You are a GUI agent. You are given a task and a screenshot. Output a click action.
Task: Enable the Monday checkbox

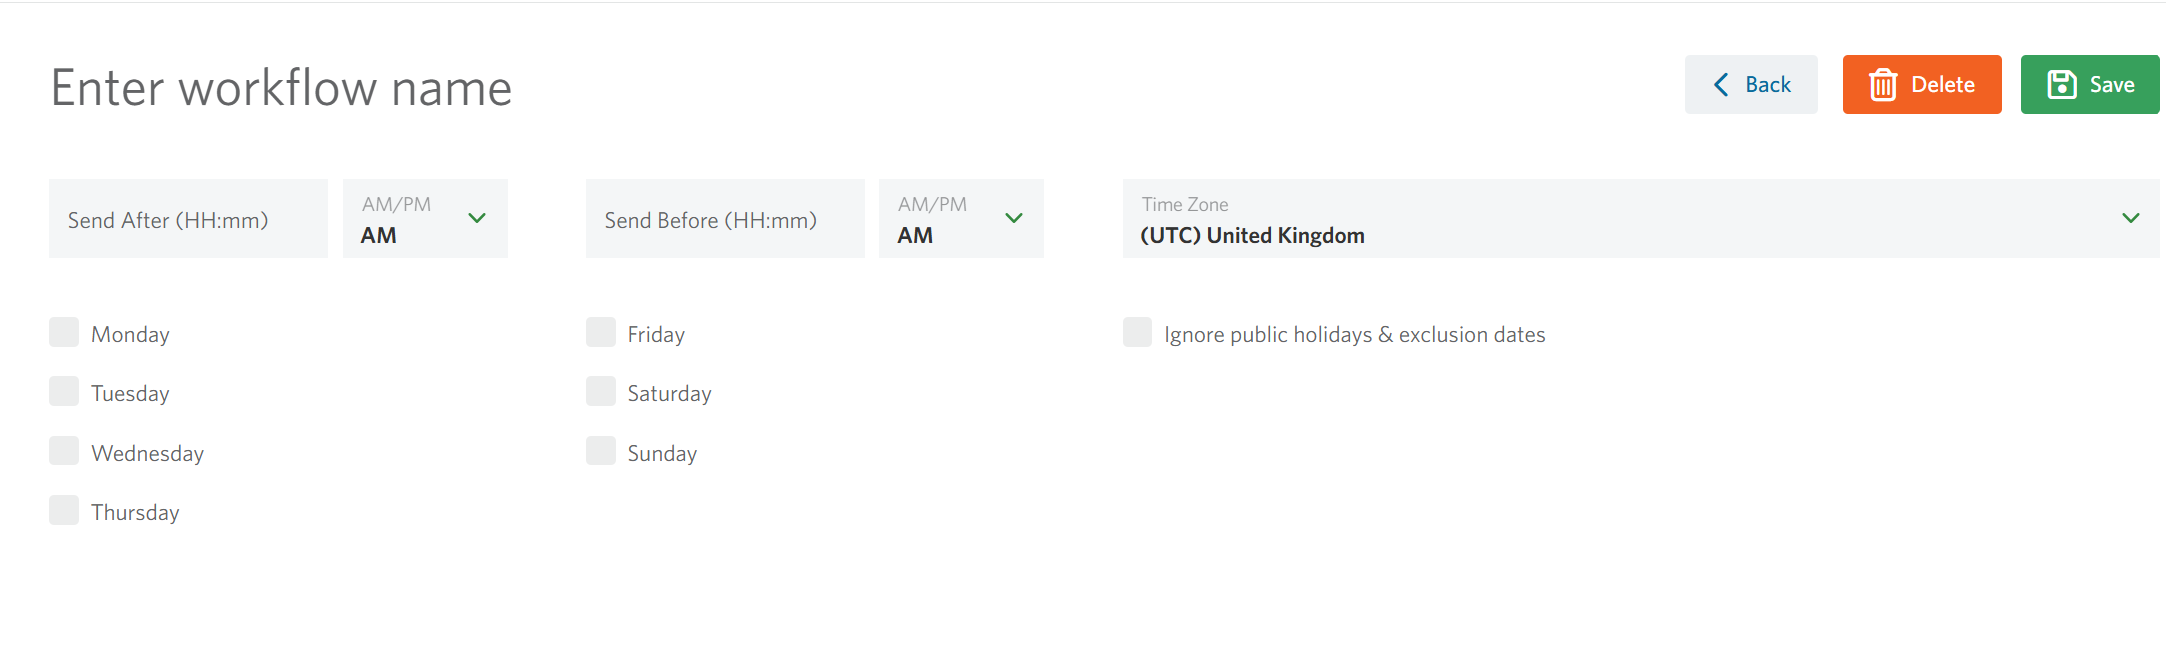point(64,332)
